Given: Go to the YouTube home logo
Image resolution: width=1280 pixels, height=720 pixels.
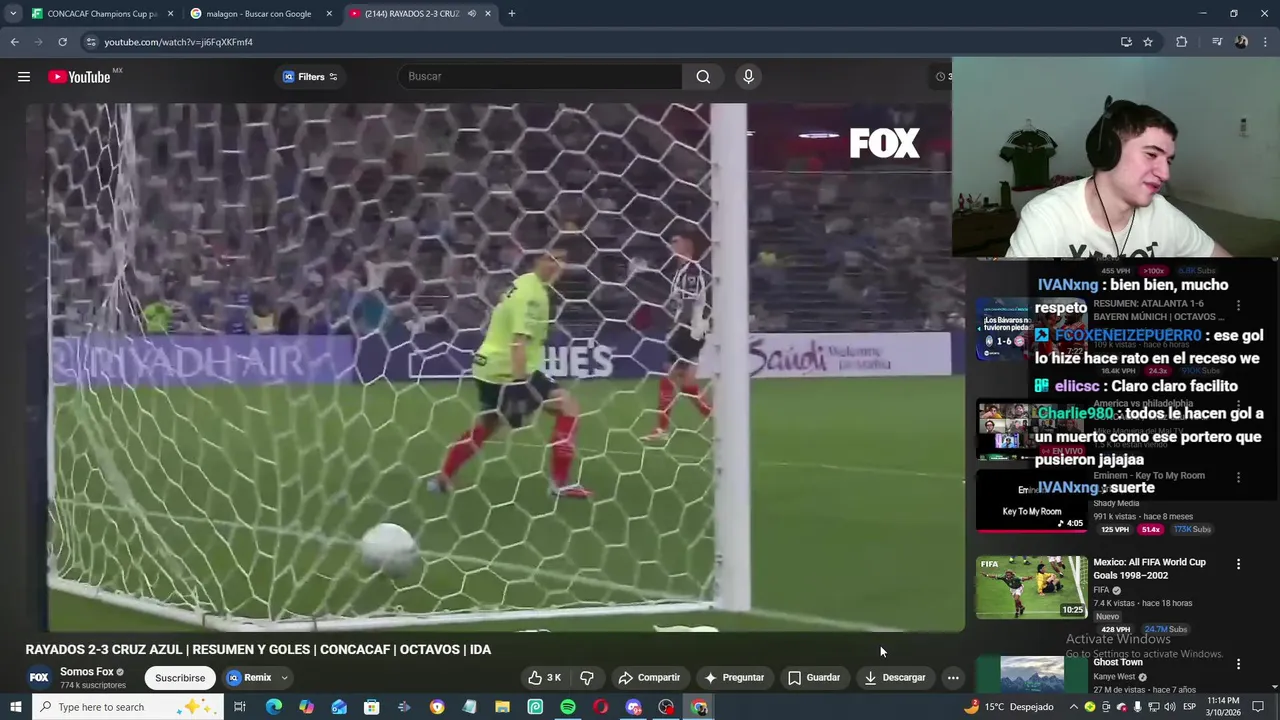Looking at the screenshot, I should tap(79, 77).
